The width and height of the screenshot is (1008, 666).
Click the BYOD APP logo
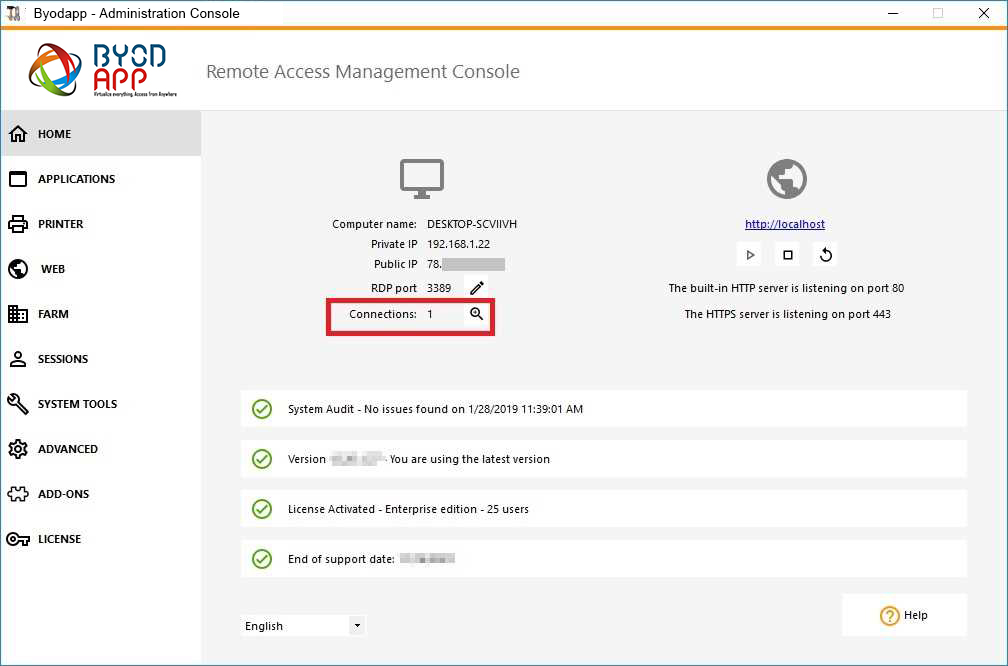[102, 69]
